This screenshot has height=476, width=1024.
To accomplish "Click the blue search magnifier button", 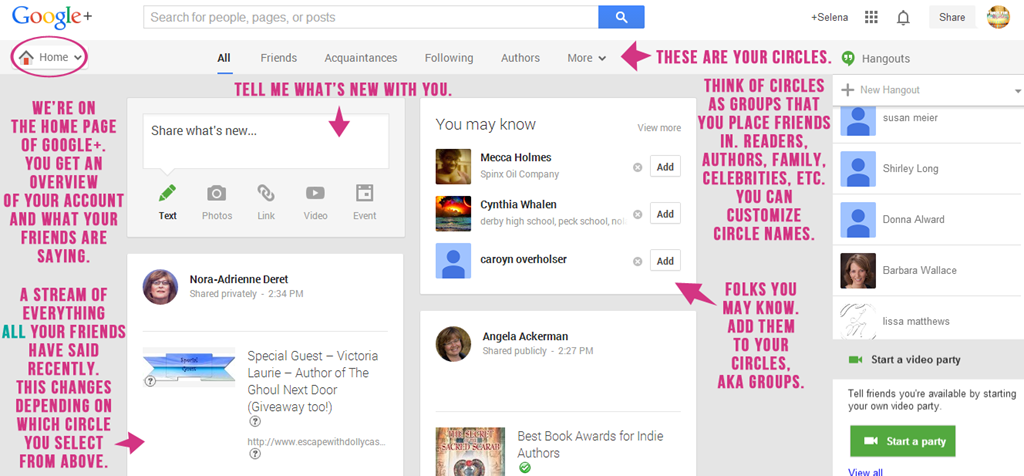I will (x=621, y=17).
